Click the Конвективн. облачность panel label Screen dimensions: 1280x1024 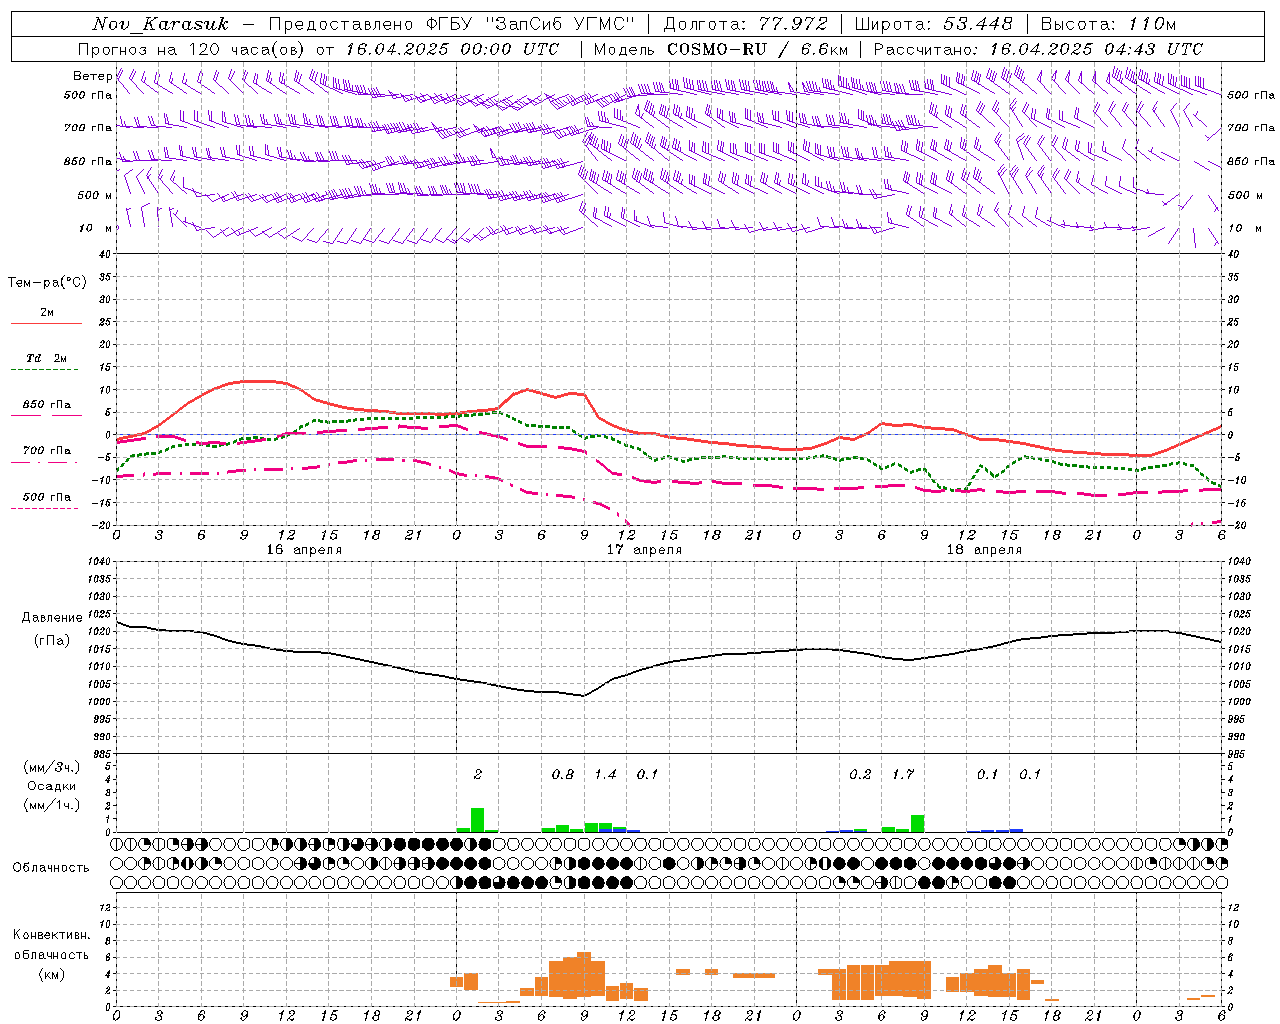51,954
